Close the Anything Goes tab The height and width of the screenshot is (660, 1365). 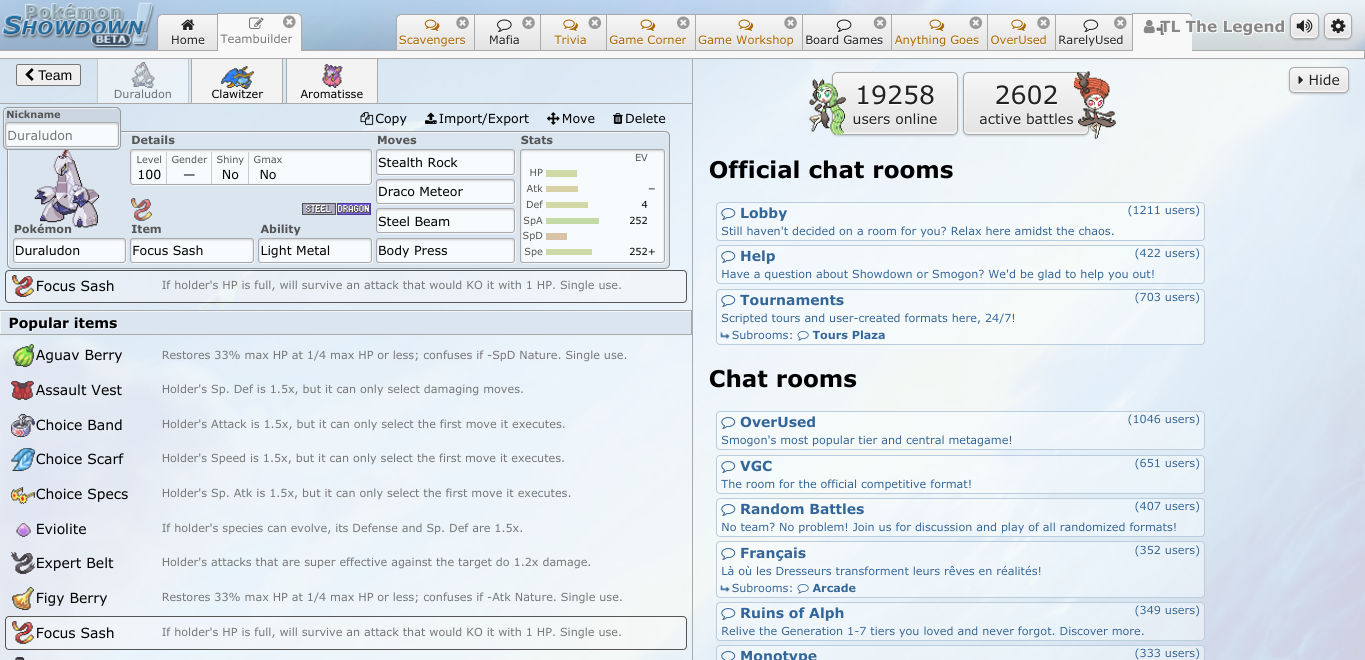(x=974, y=22)
